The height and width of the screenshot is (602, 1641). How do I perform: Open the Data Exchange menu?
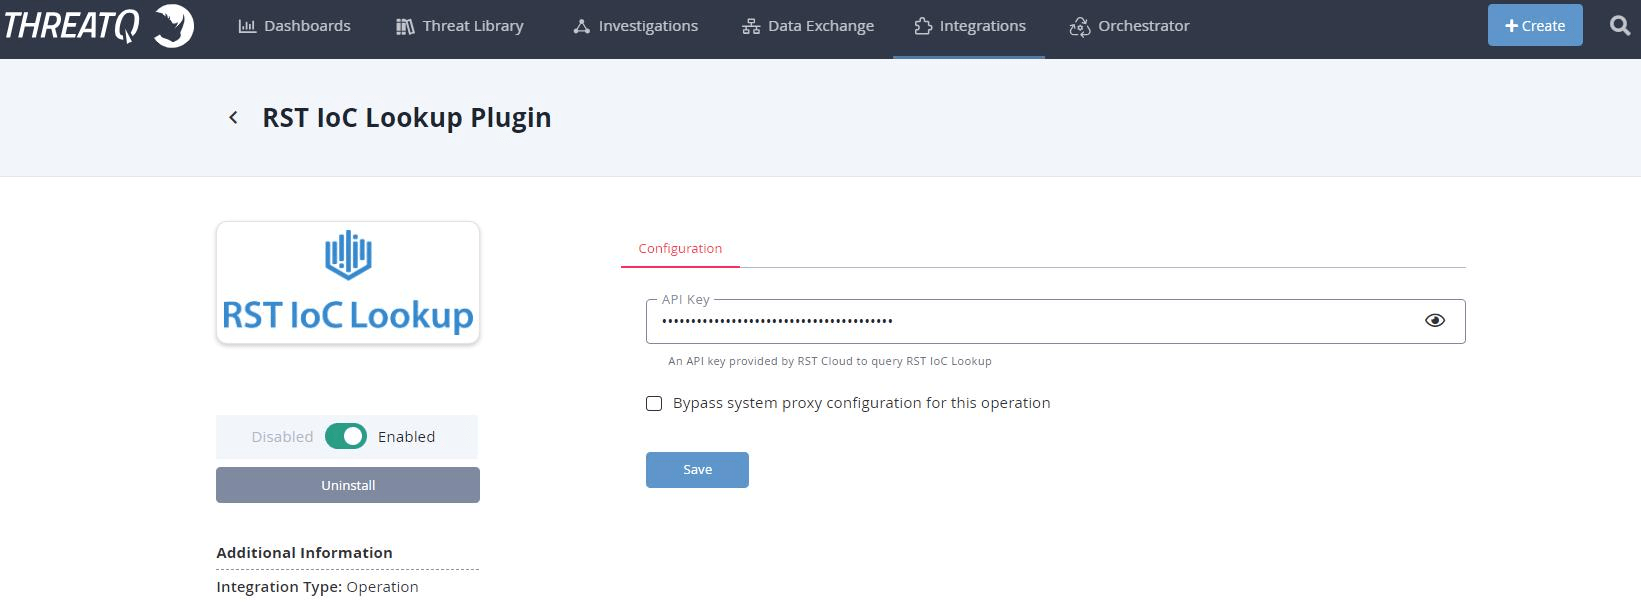pyautogui.click(x=808, y=26)
